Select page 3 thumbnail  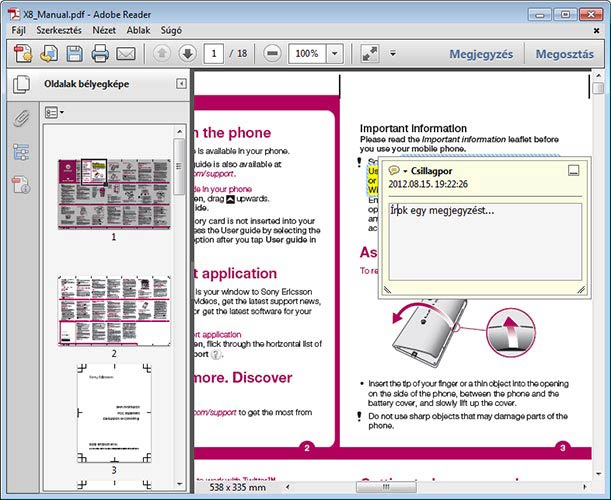pos(114,413)
